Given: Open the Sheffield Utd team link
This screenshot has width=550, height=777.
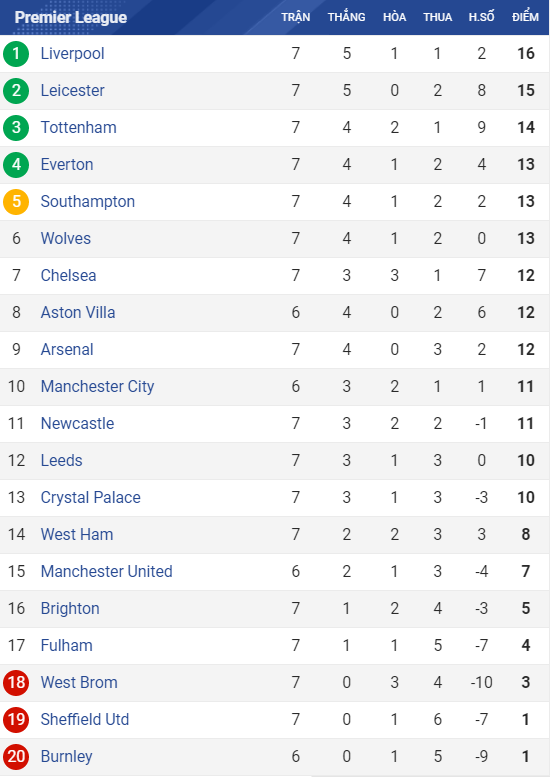Looking at the screenshot, I should 85,720.
